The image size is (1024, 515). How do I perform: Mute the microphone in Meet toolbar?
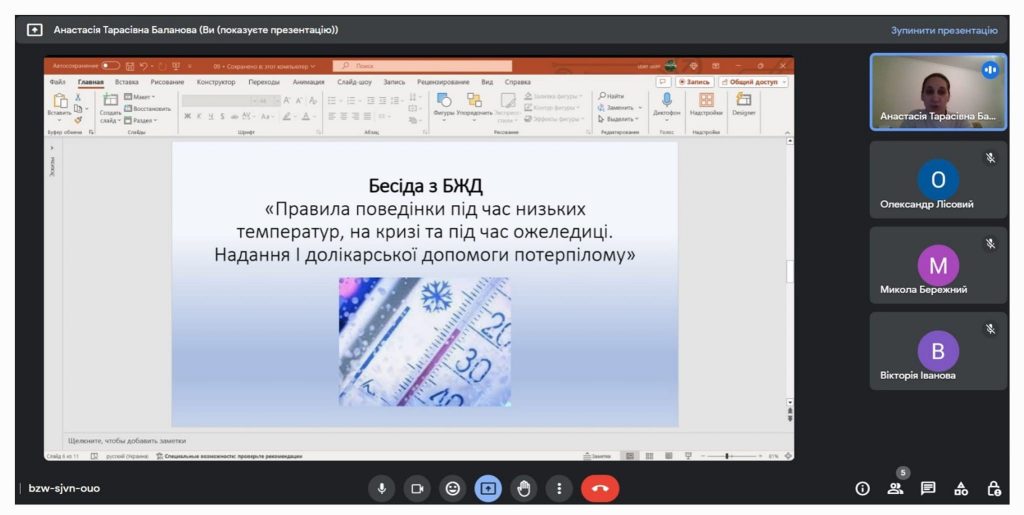click(380, 488)
